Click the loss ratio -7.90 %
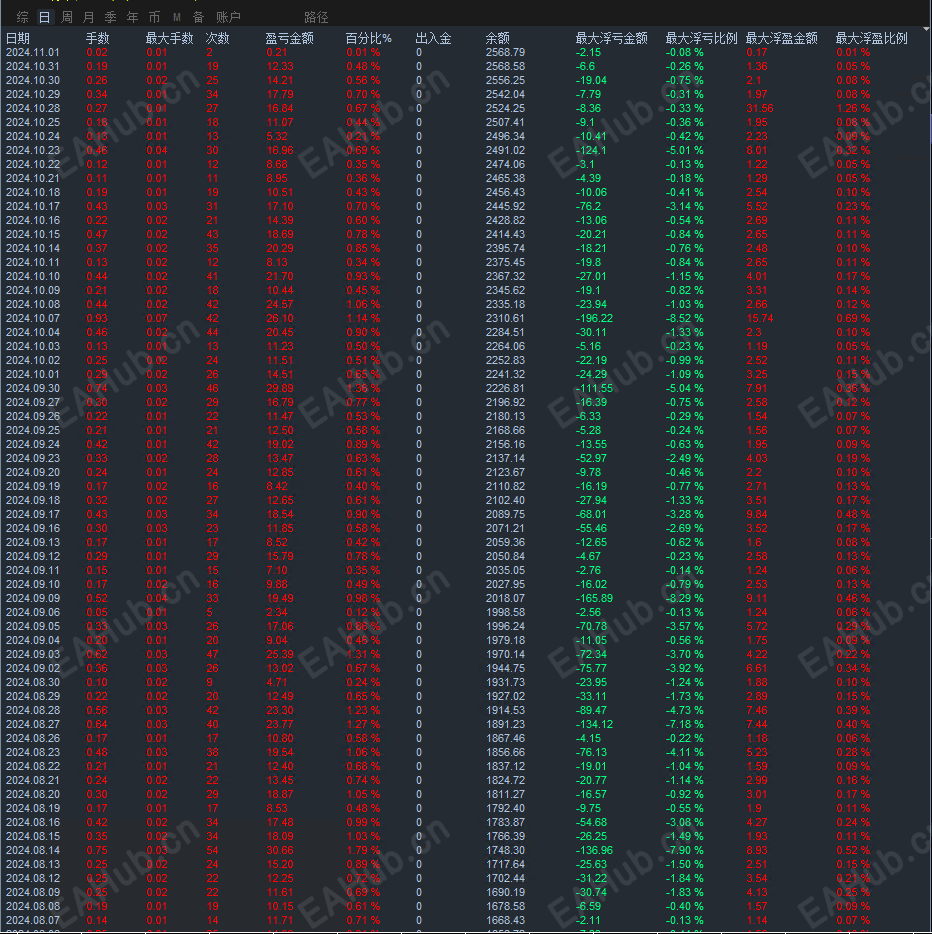The width and height of the screenshot is (932, 934). click(x=684, y=851)
